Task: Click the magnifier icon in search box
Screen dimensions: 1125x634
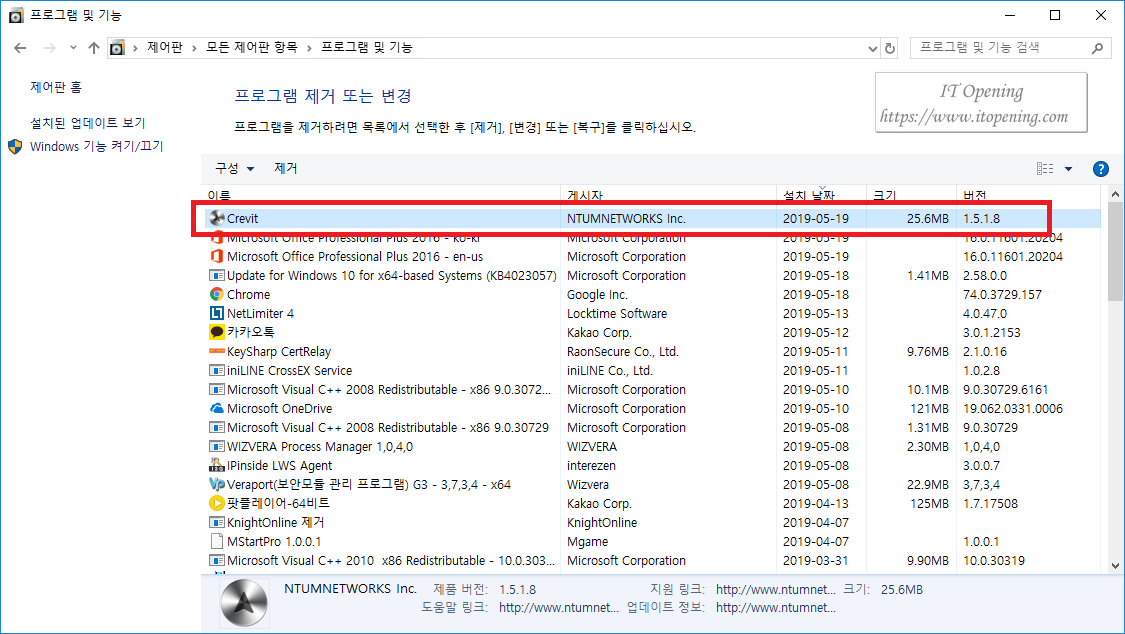Action: [1097, 48]
